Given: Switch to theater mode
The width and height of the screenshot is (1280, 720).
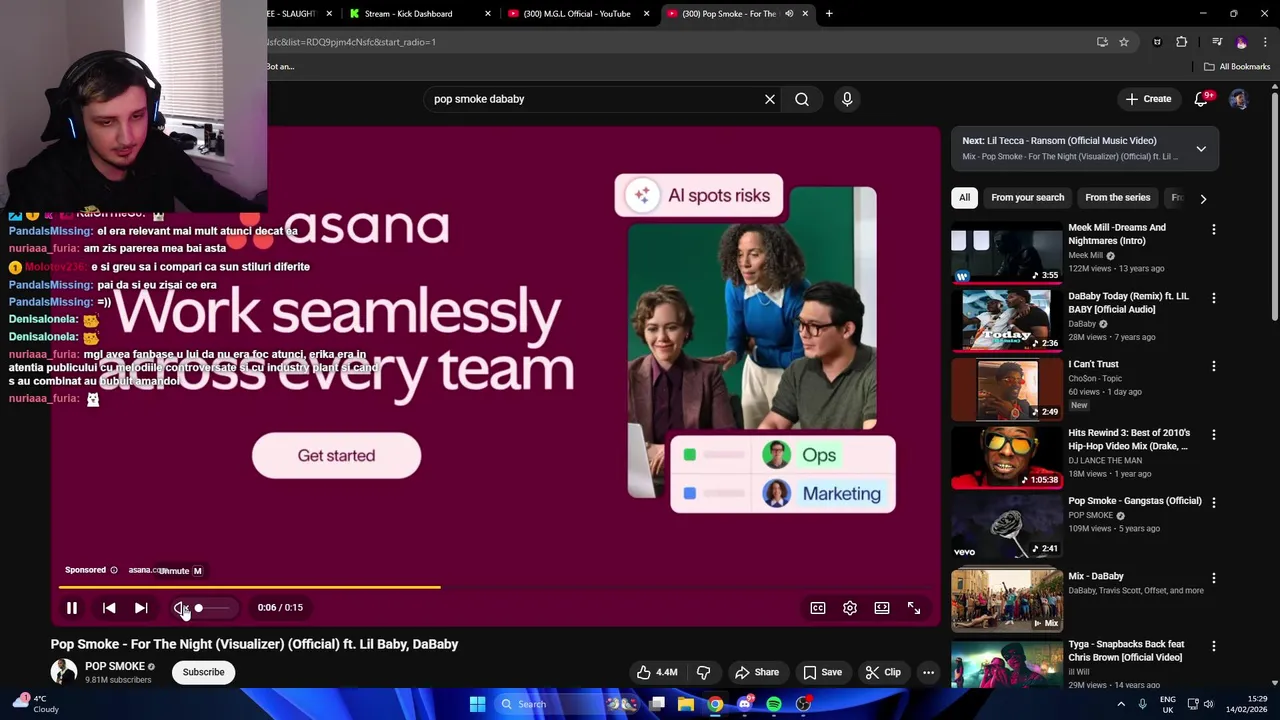Looking at the screenshot, I should click(882, 608).
